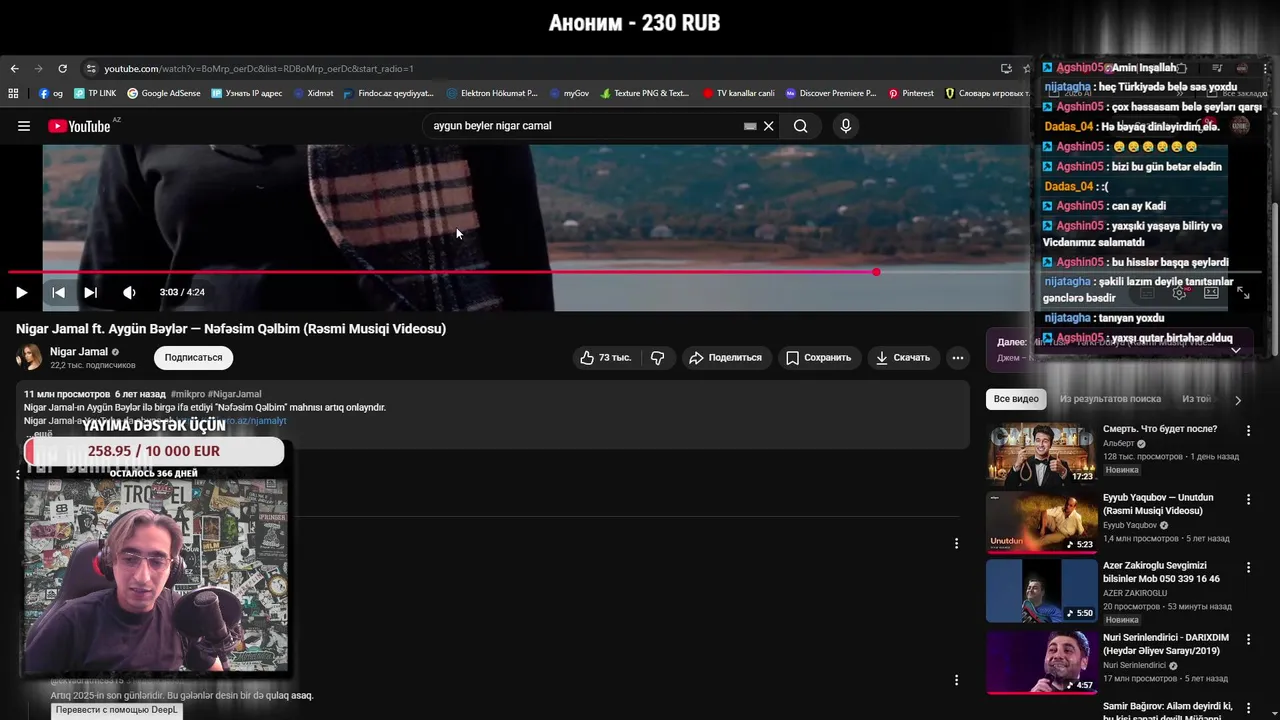Screen dimensions: 1280x720
Task: Open the TP LINK bookmark
Action: (x=95, y=93)
